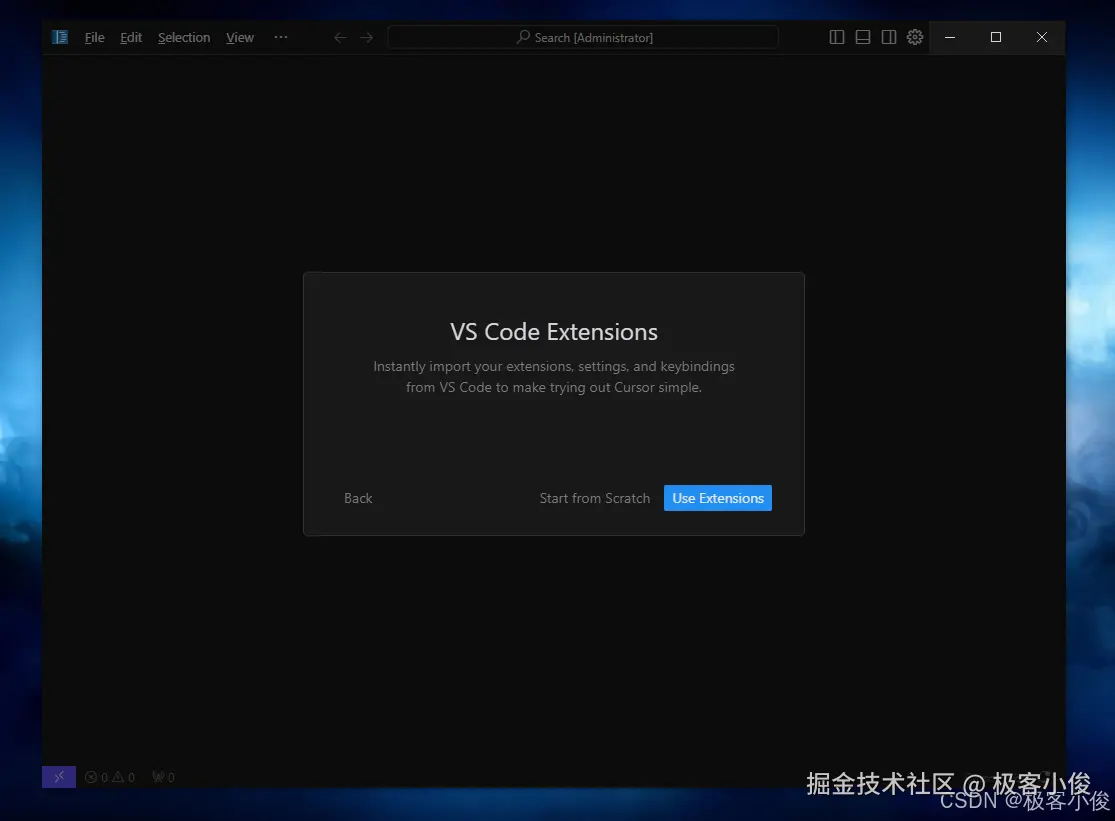The width and height of the screenshot is (1115, 821).
Task: Toggle the primary side bar layout icon
Action: pos(837,37)
